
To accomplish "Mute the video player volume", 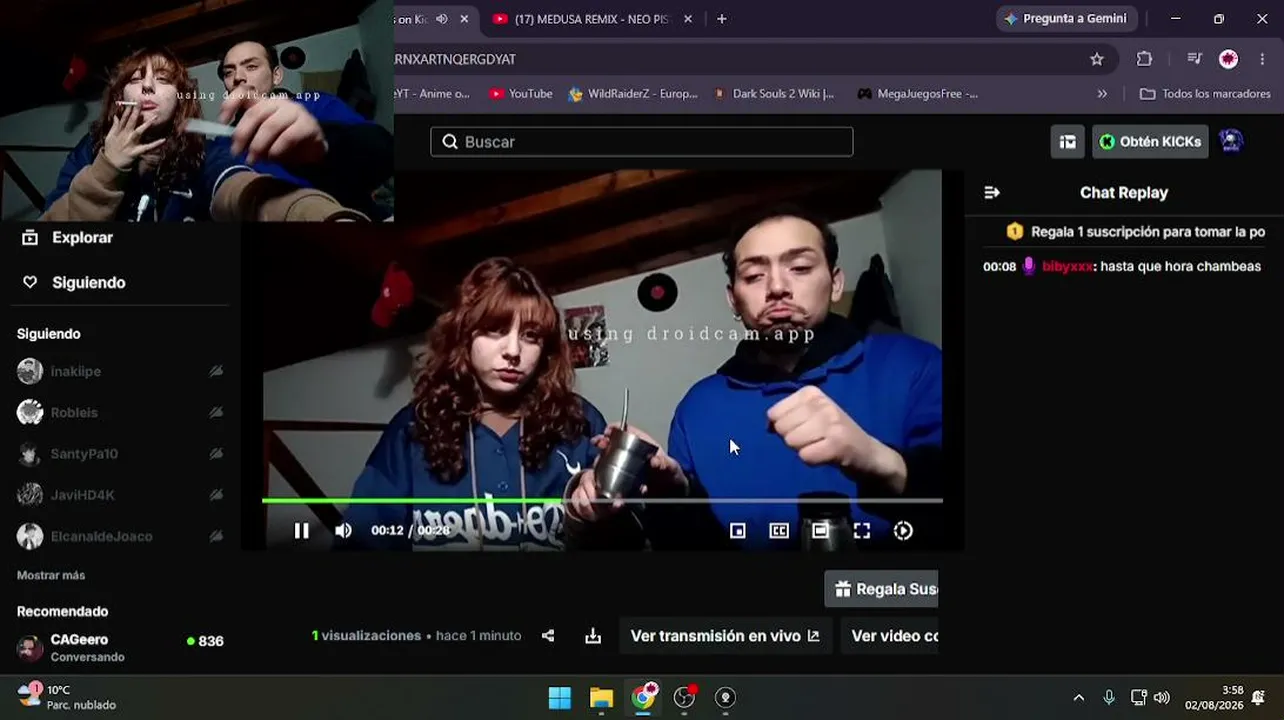I will (343, 531).
